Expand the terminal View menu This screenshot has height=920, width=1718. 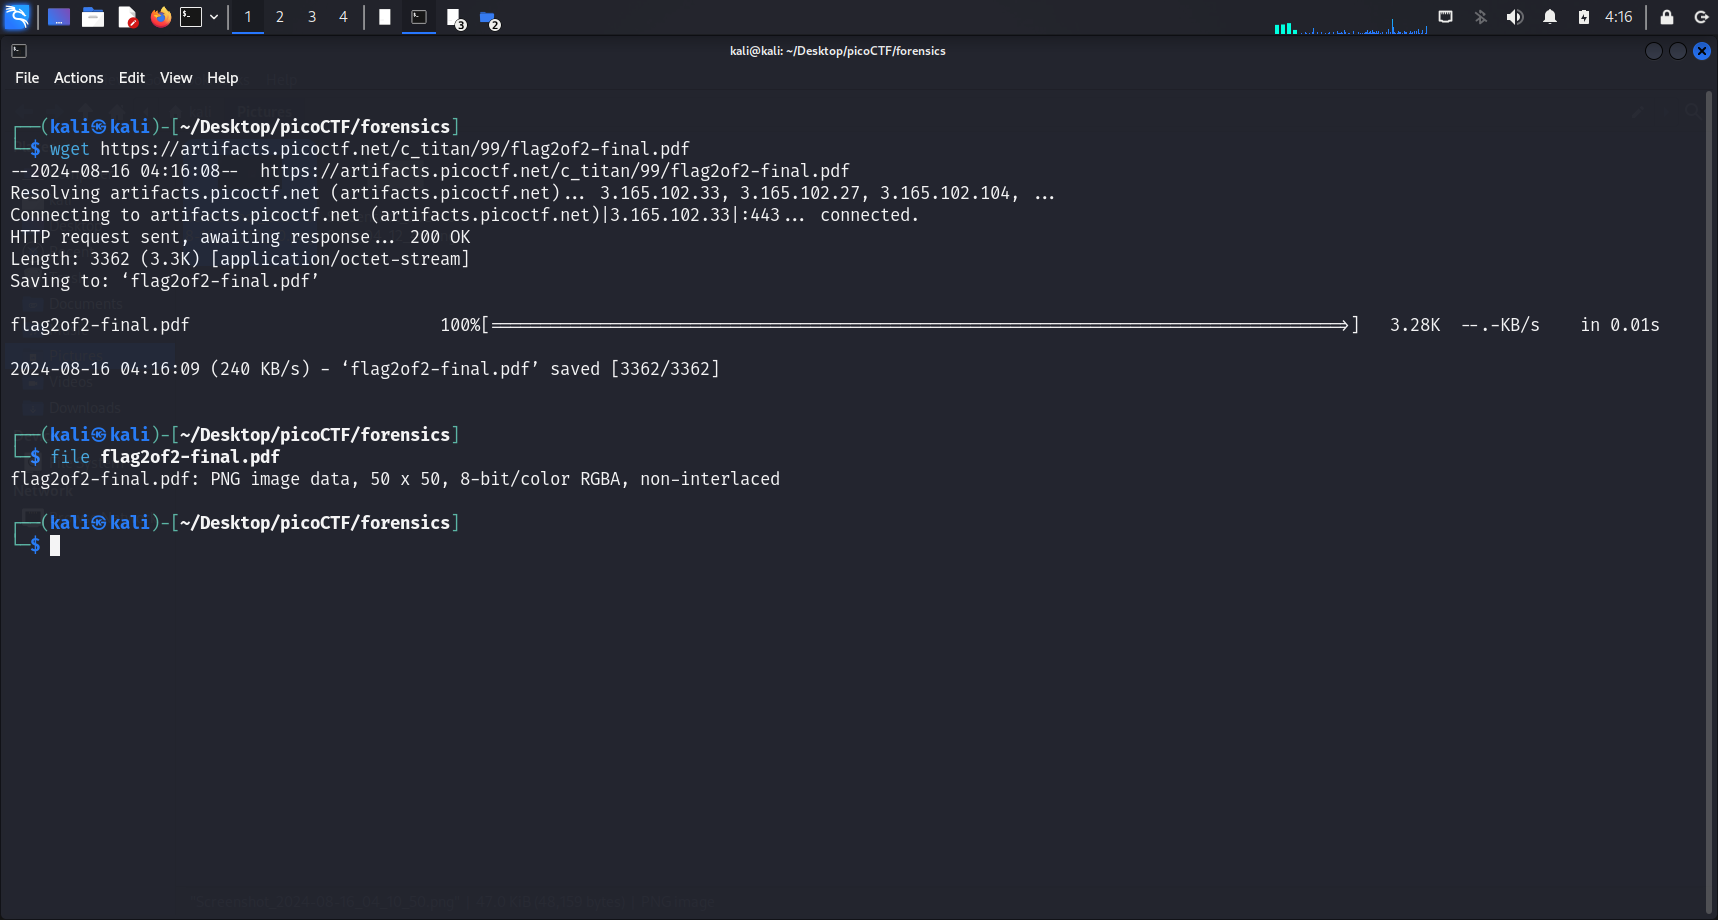(176, 78)
